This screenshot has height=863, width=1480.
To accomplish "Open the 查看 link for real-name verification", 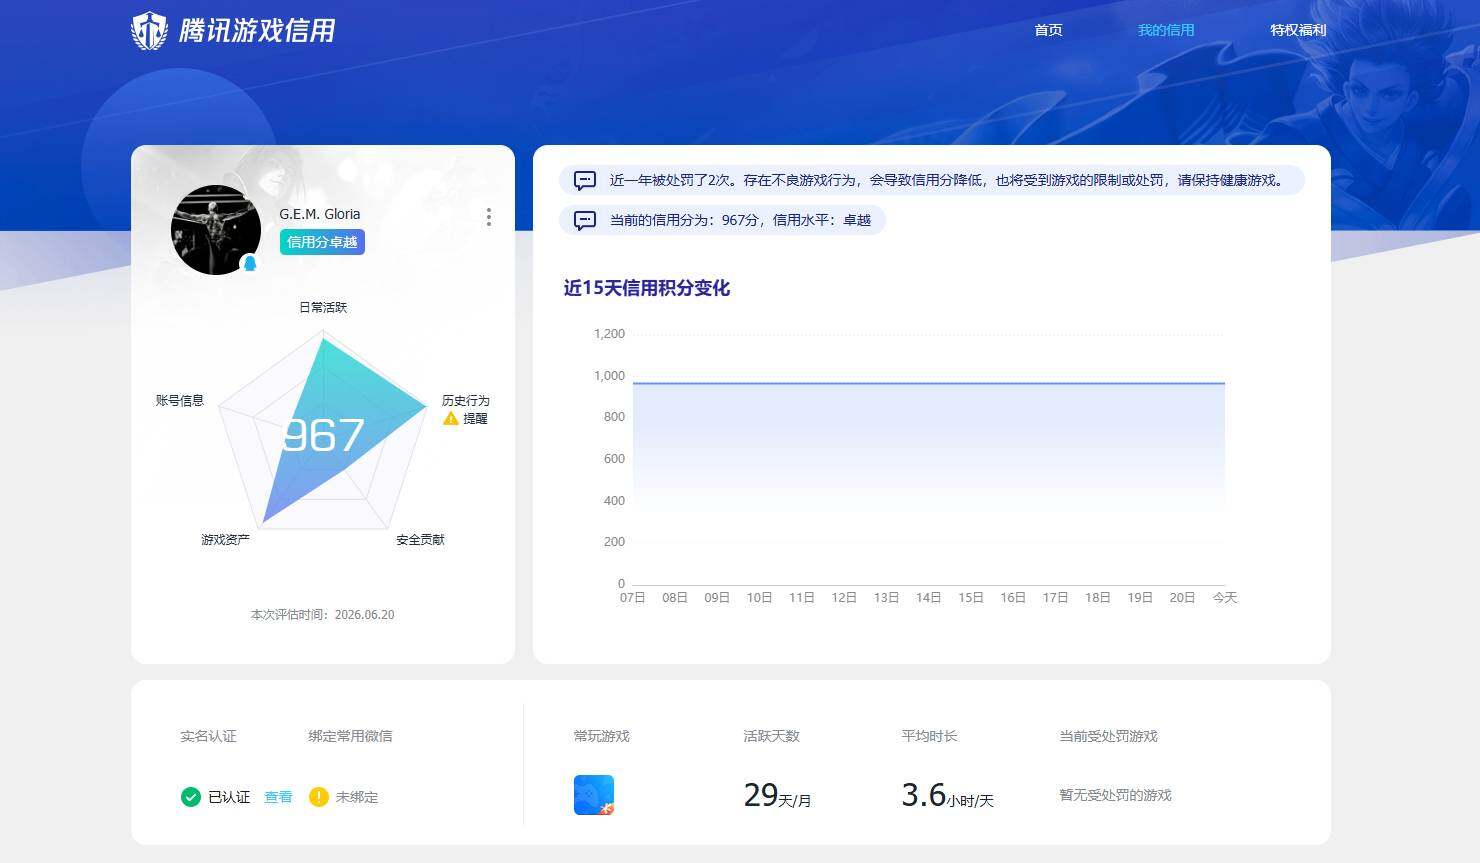I will click(278, 797).
